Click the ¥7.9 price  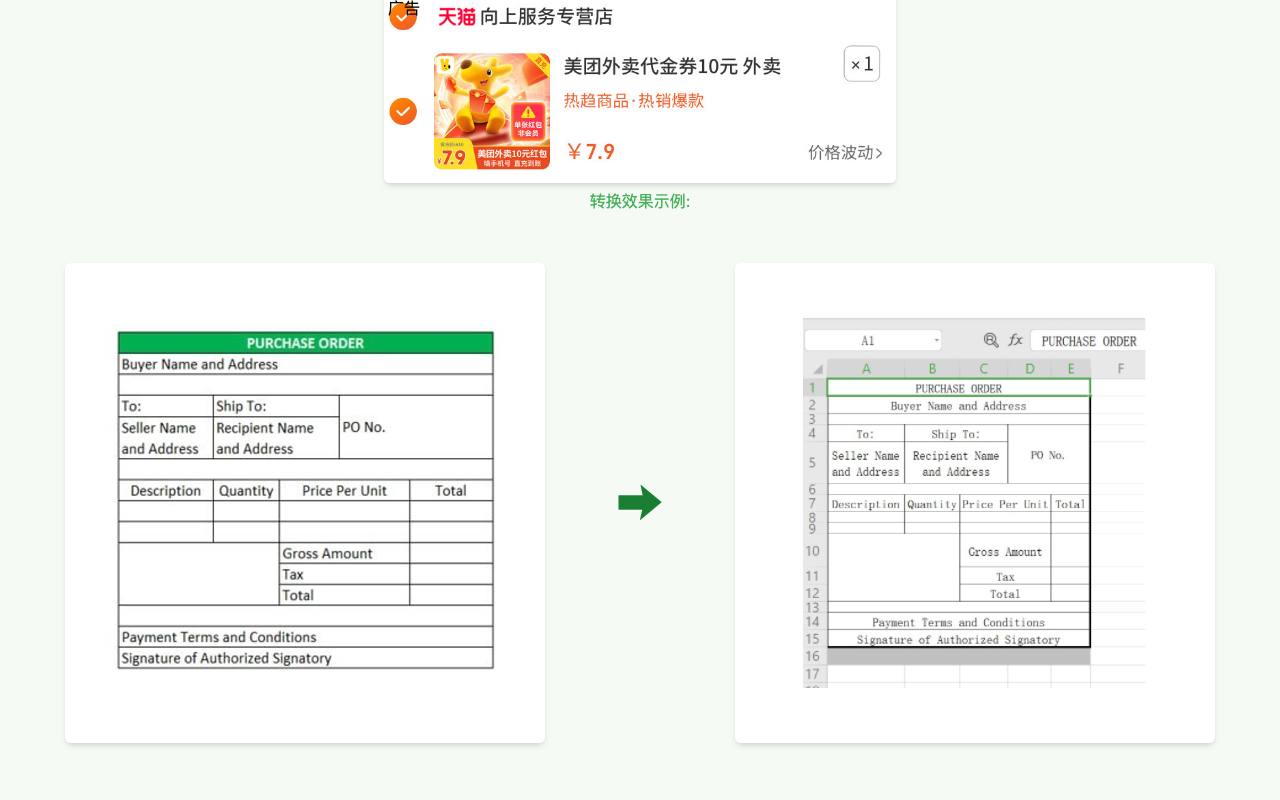(x=590, y=151)
